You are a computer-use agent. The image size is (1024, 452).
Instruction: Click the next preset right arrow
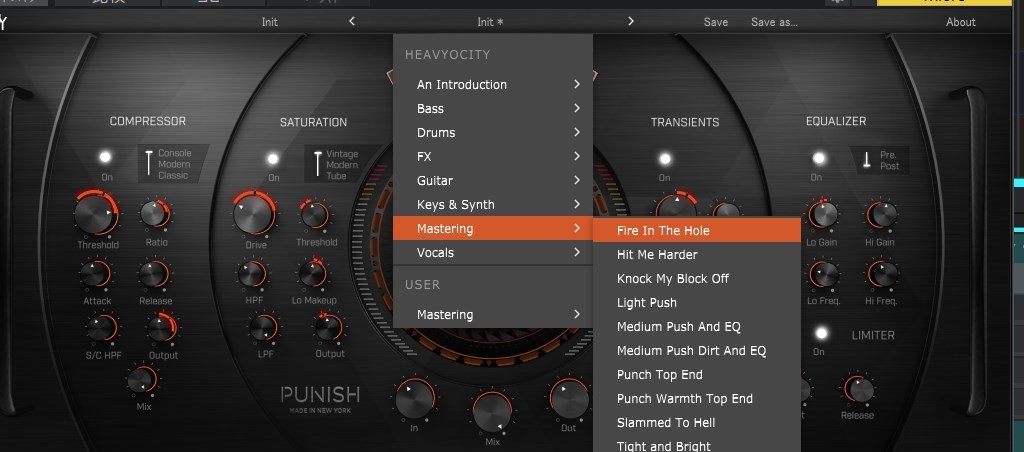[631, 21]
